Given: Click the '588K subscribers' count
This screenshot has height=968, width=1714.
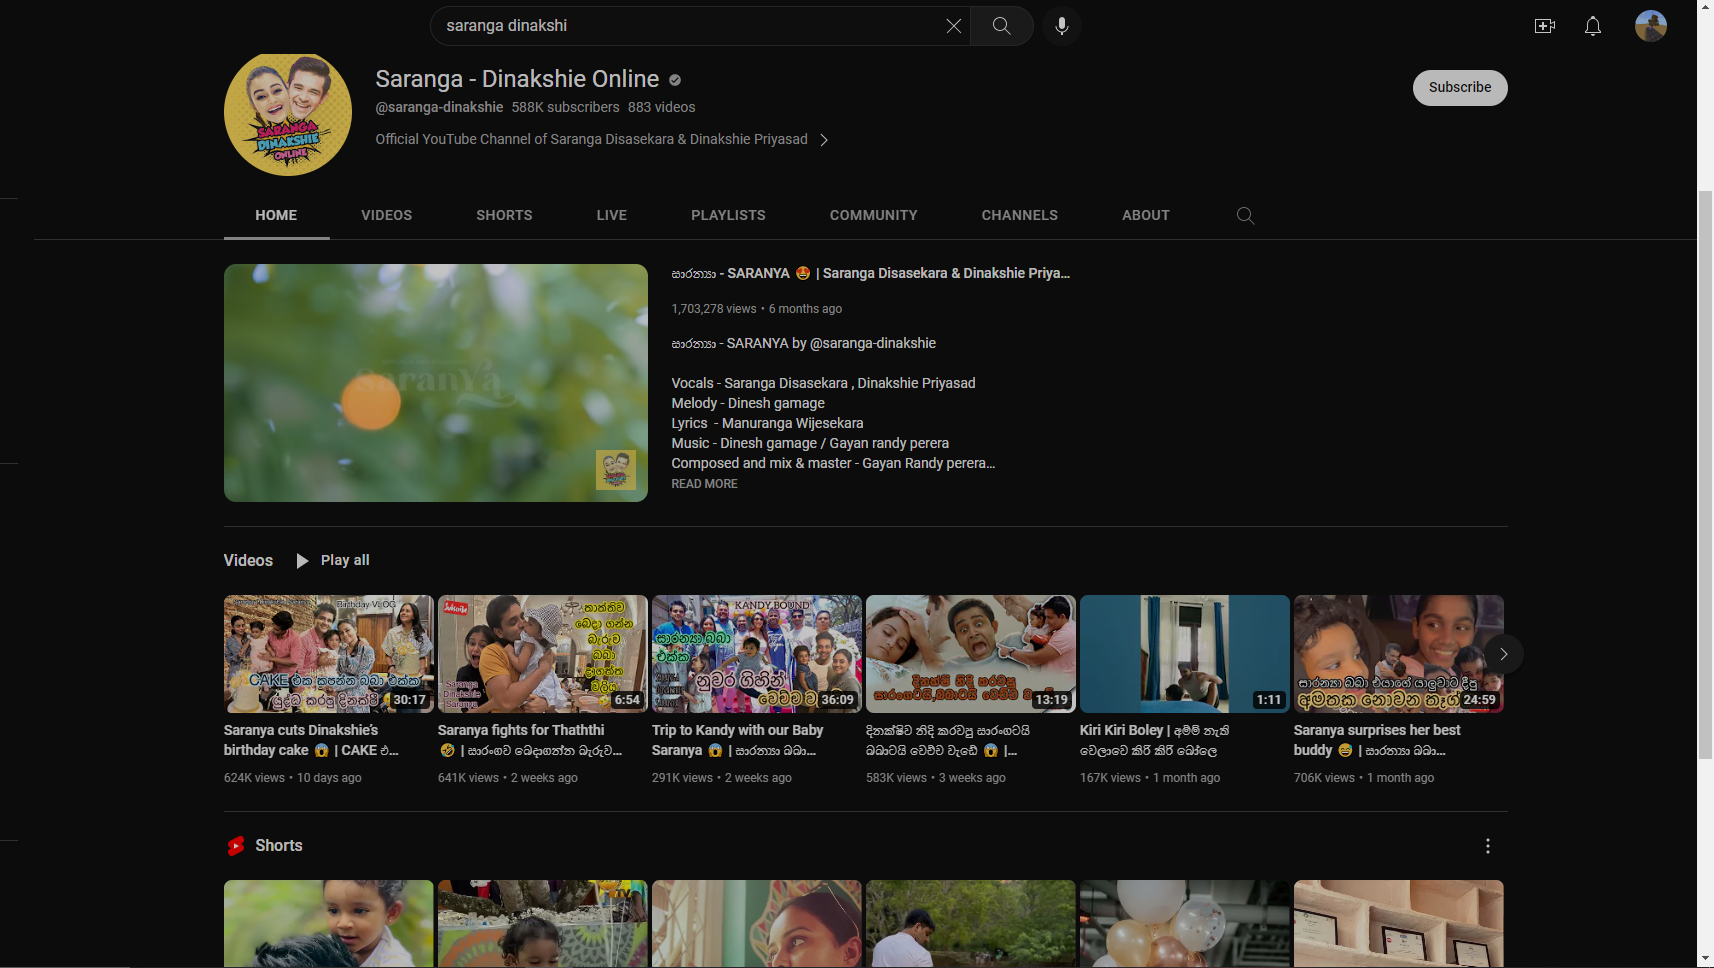Looking at the screenshot, I should tap(566, 107).
